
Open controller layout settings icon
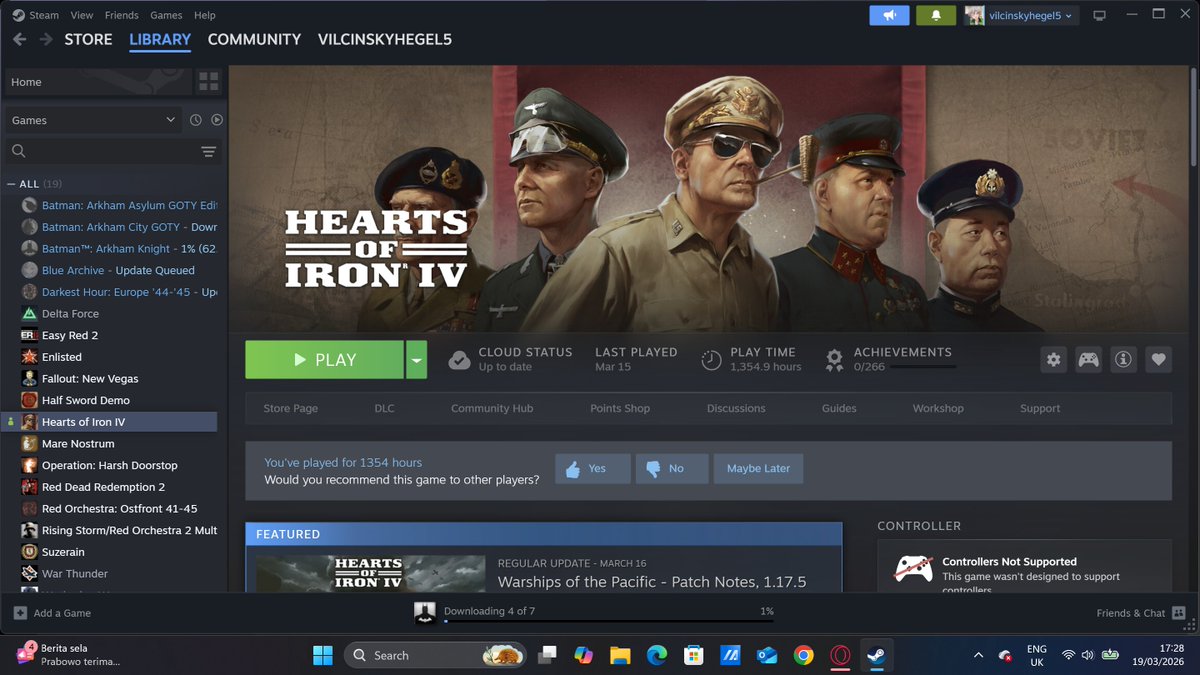tap(1088, 360)
